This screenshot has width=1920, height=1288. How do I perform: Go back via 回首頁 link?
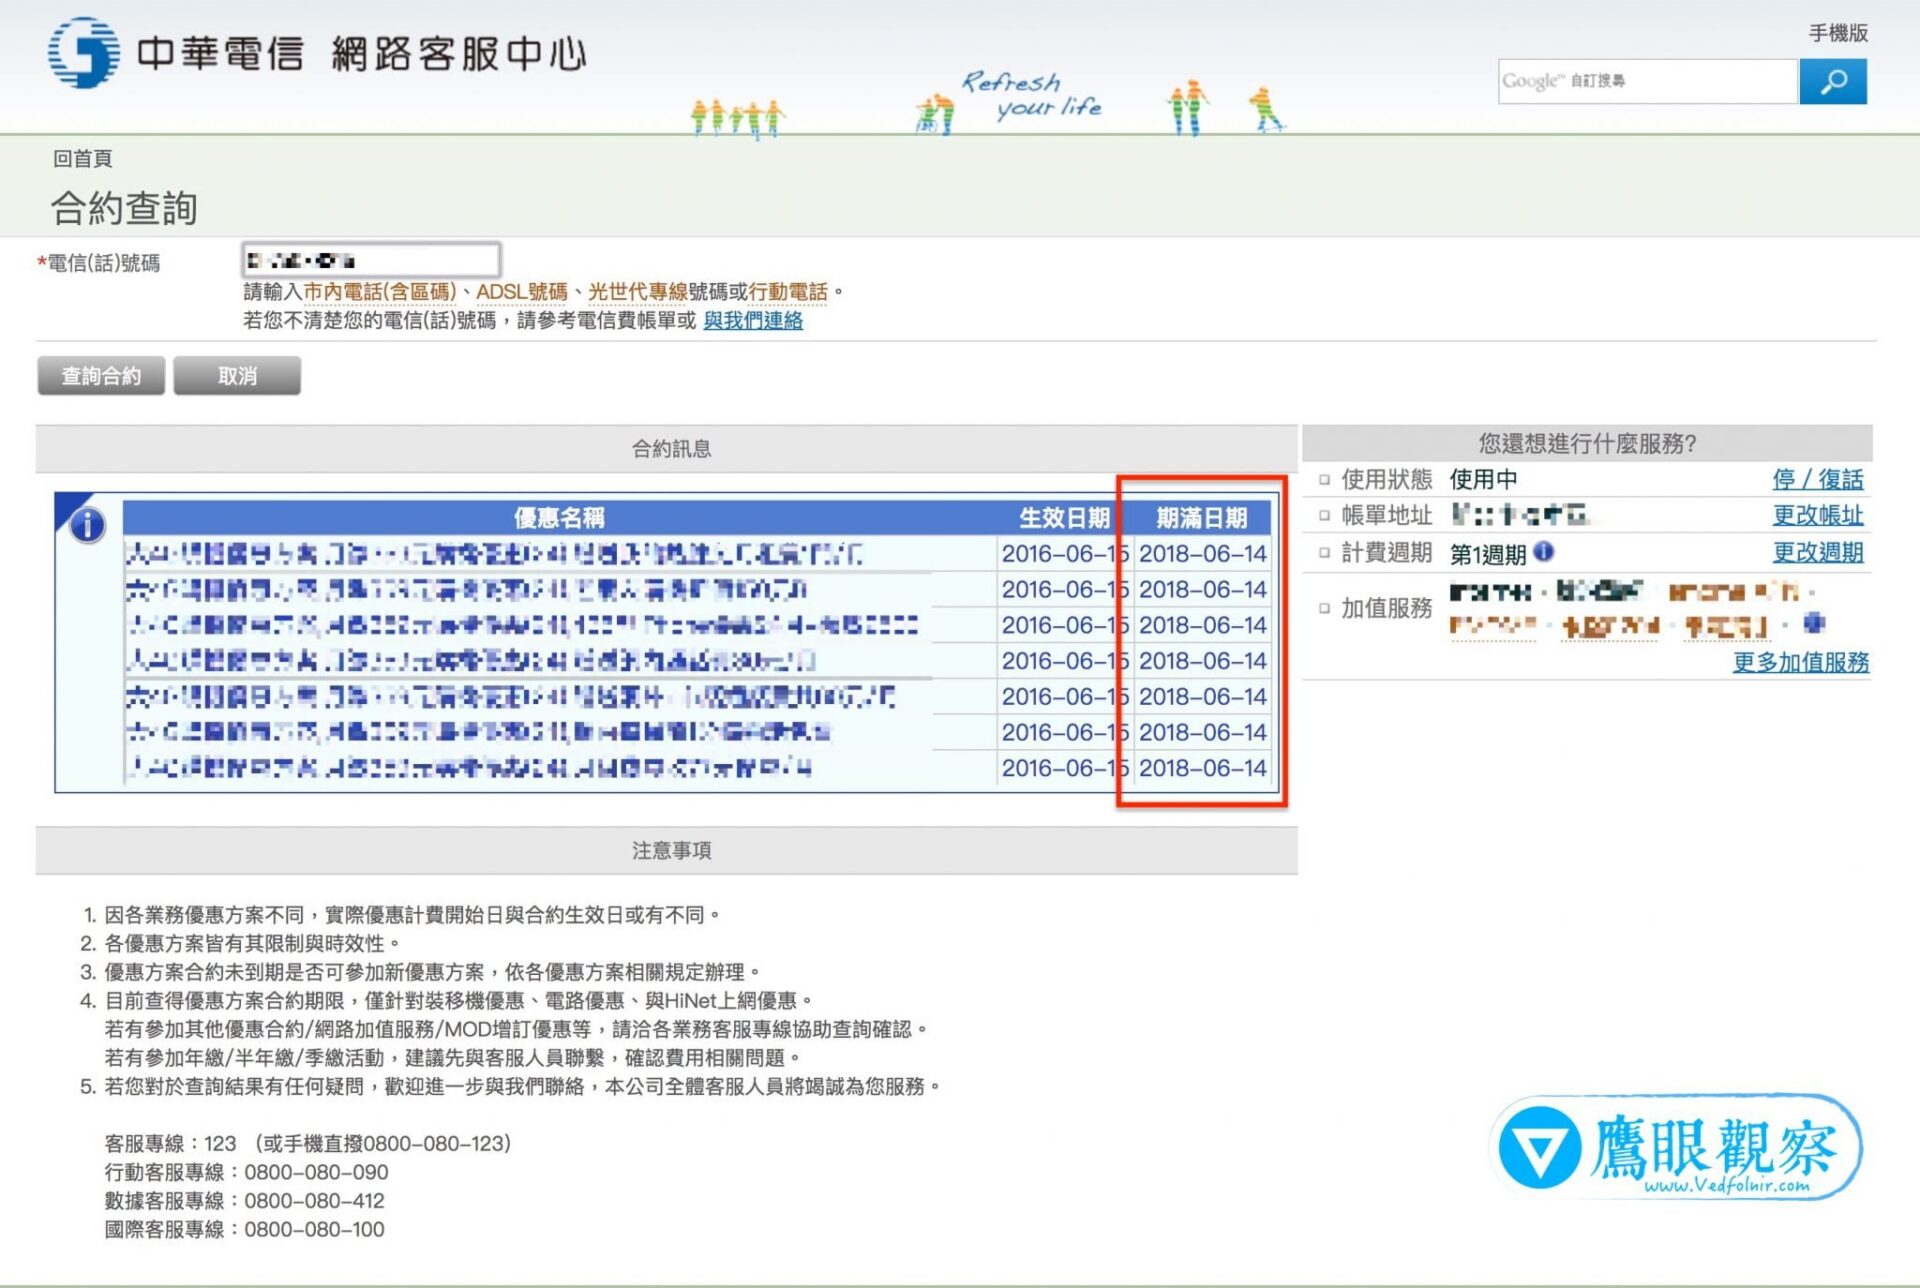tap(82, 158)
